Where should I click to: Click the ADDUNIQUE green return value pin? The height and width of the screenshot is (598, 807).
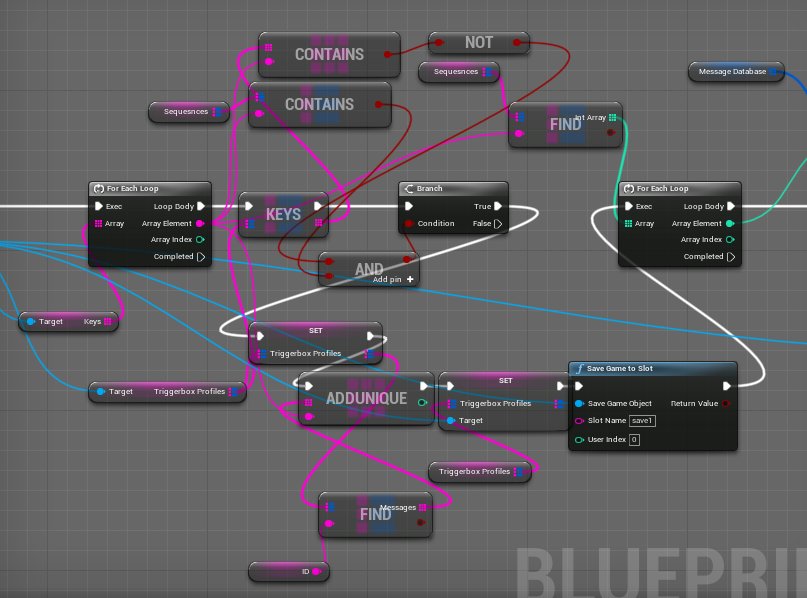[x=423, y=402]
